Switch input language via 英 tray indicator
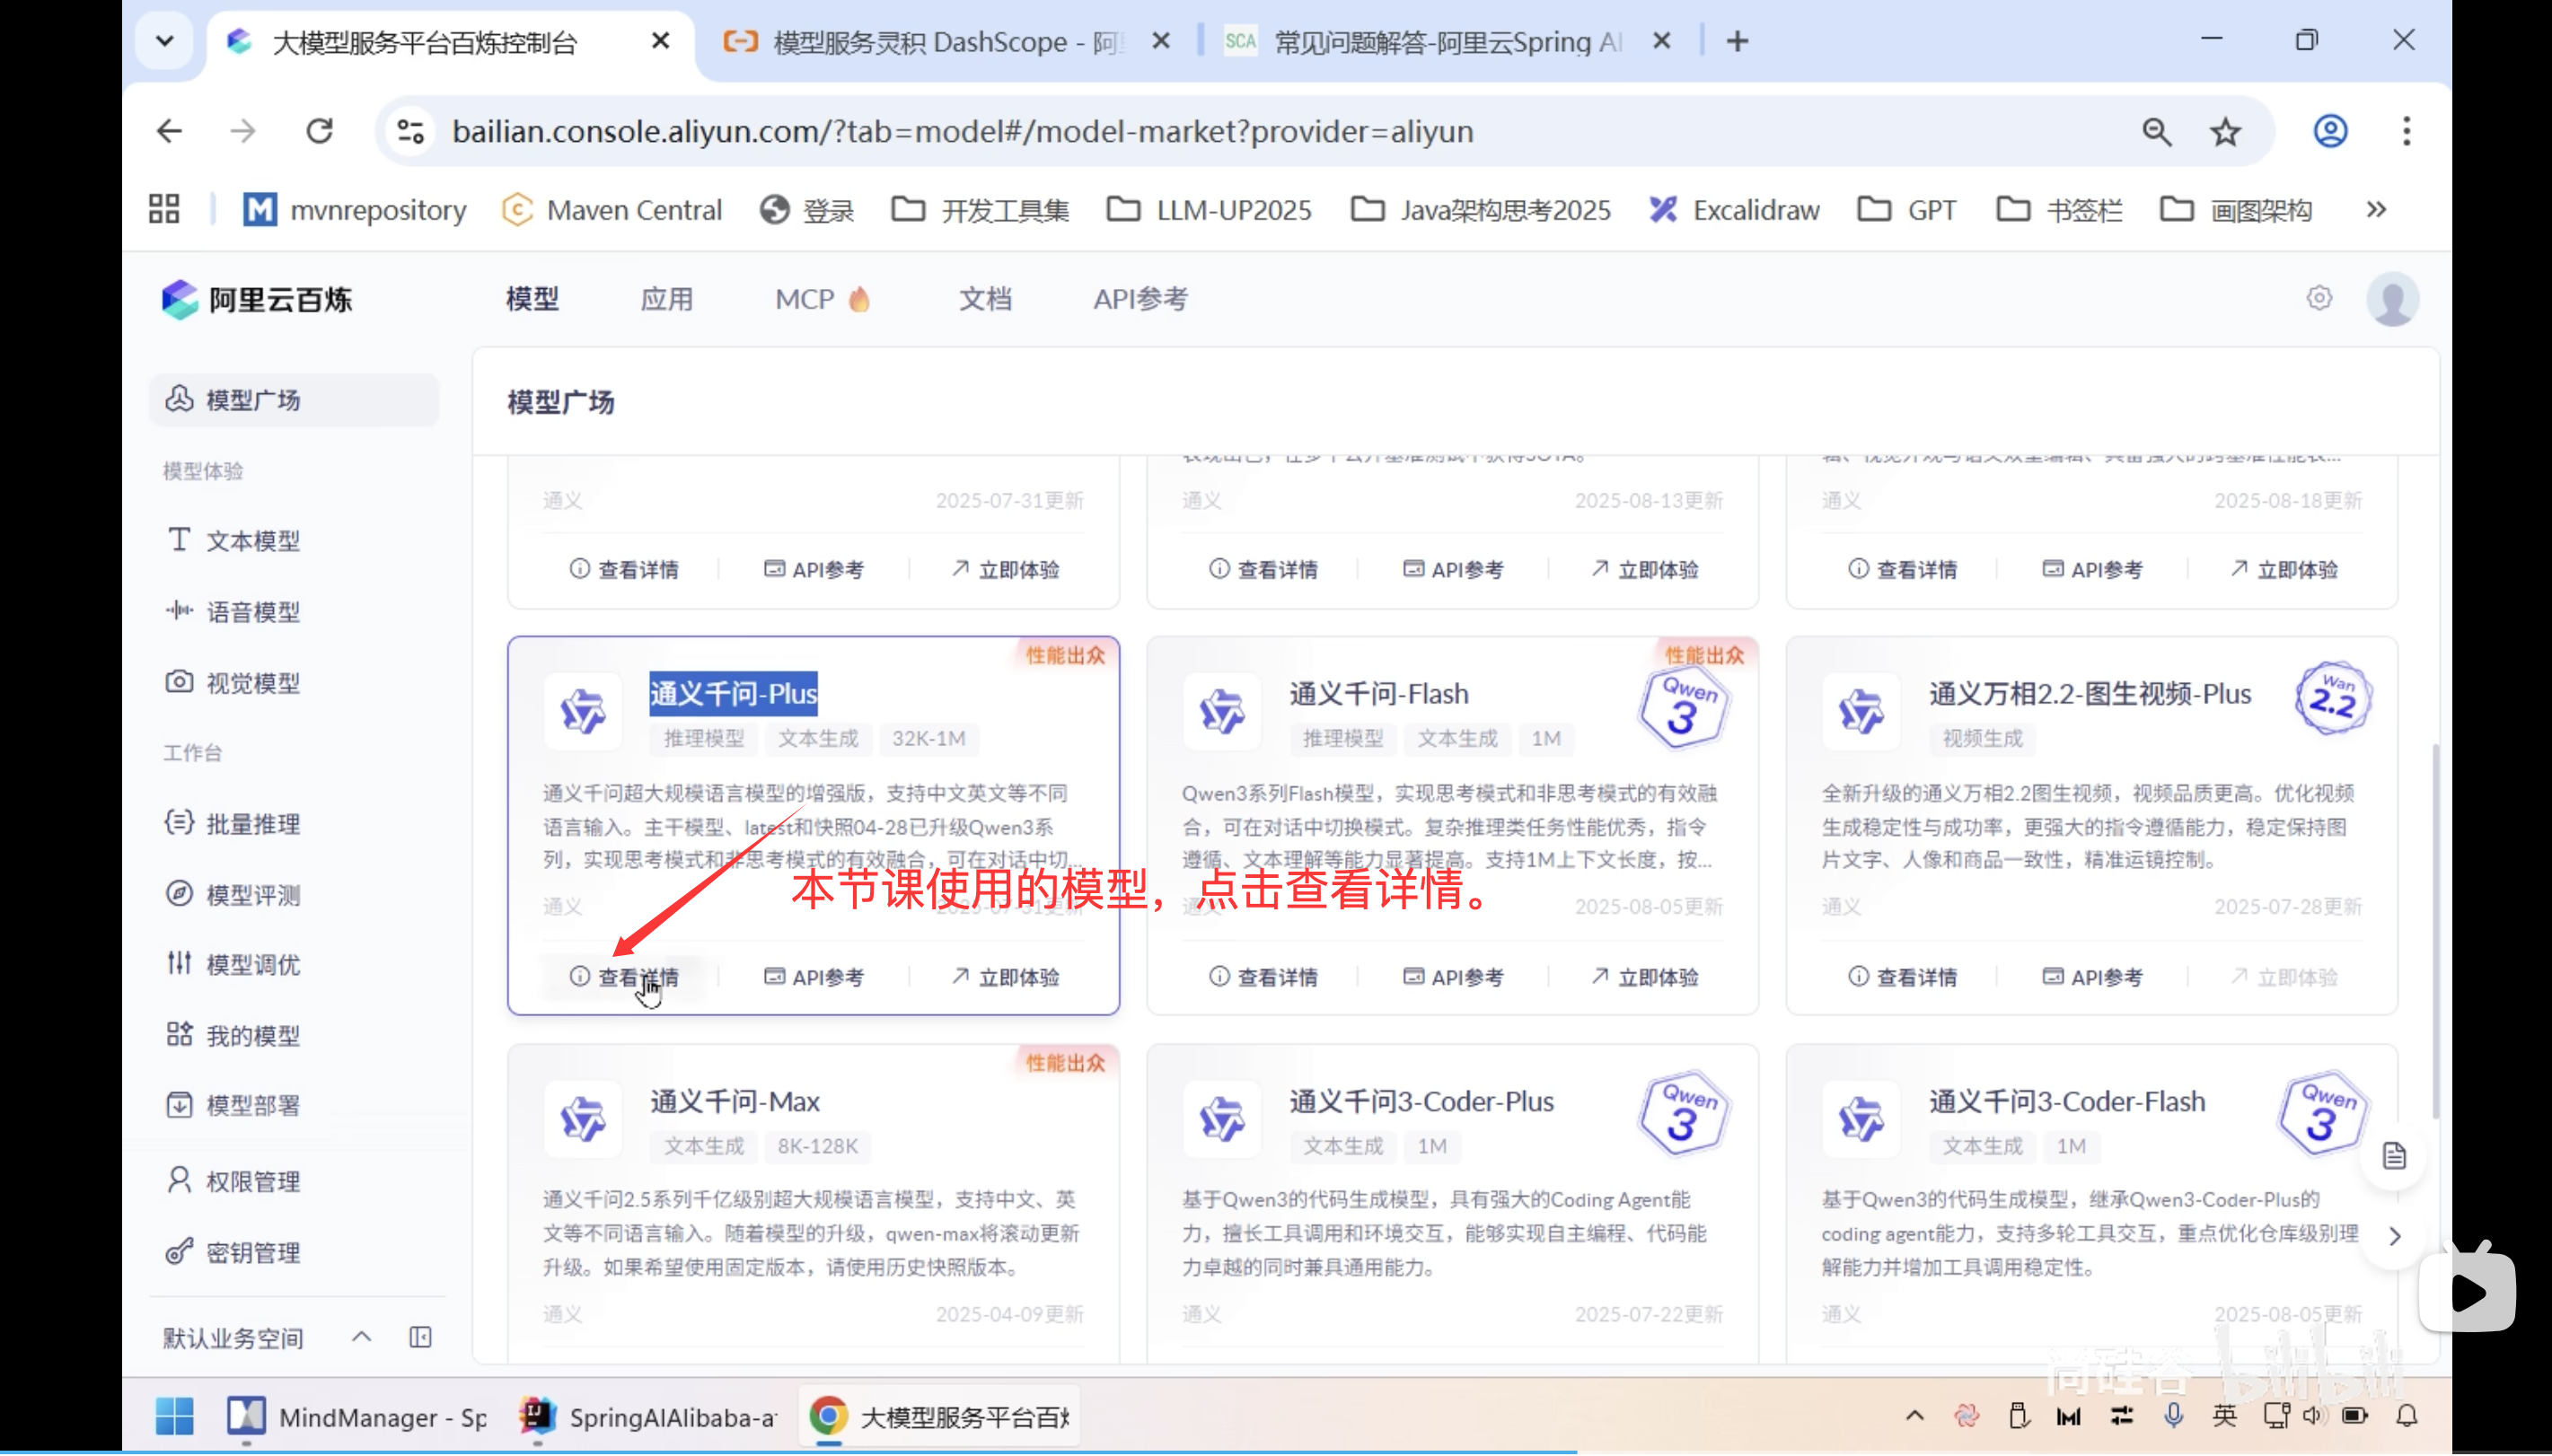Screen dimensions: 2552x1456 pos(2224,1415)
